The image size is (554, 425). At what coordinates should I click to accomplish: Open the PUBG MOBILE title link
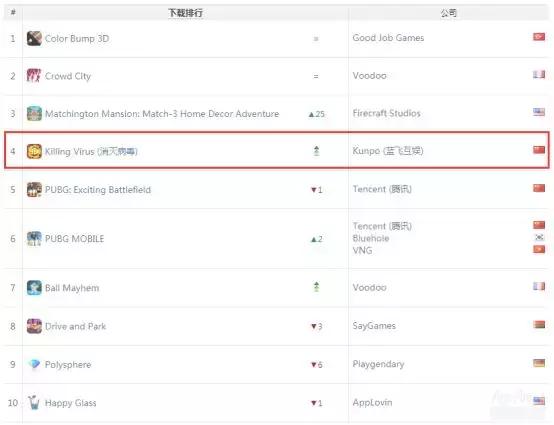[x=75, y=239]
